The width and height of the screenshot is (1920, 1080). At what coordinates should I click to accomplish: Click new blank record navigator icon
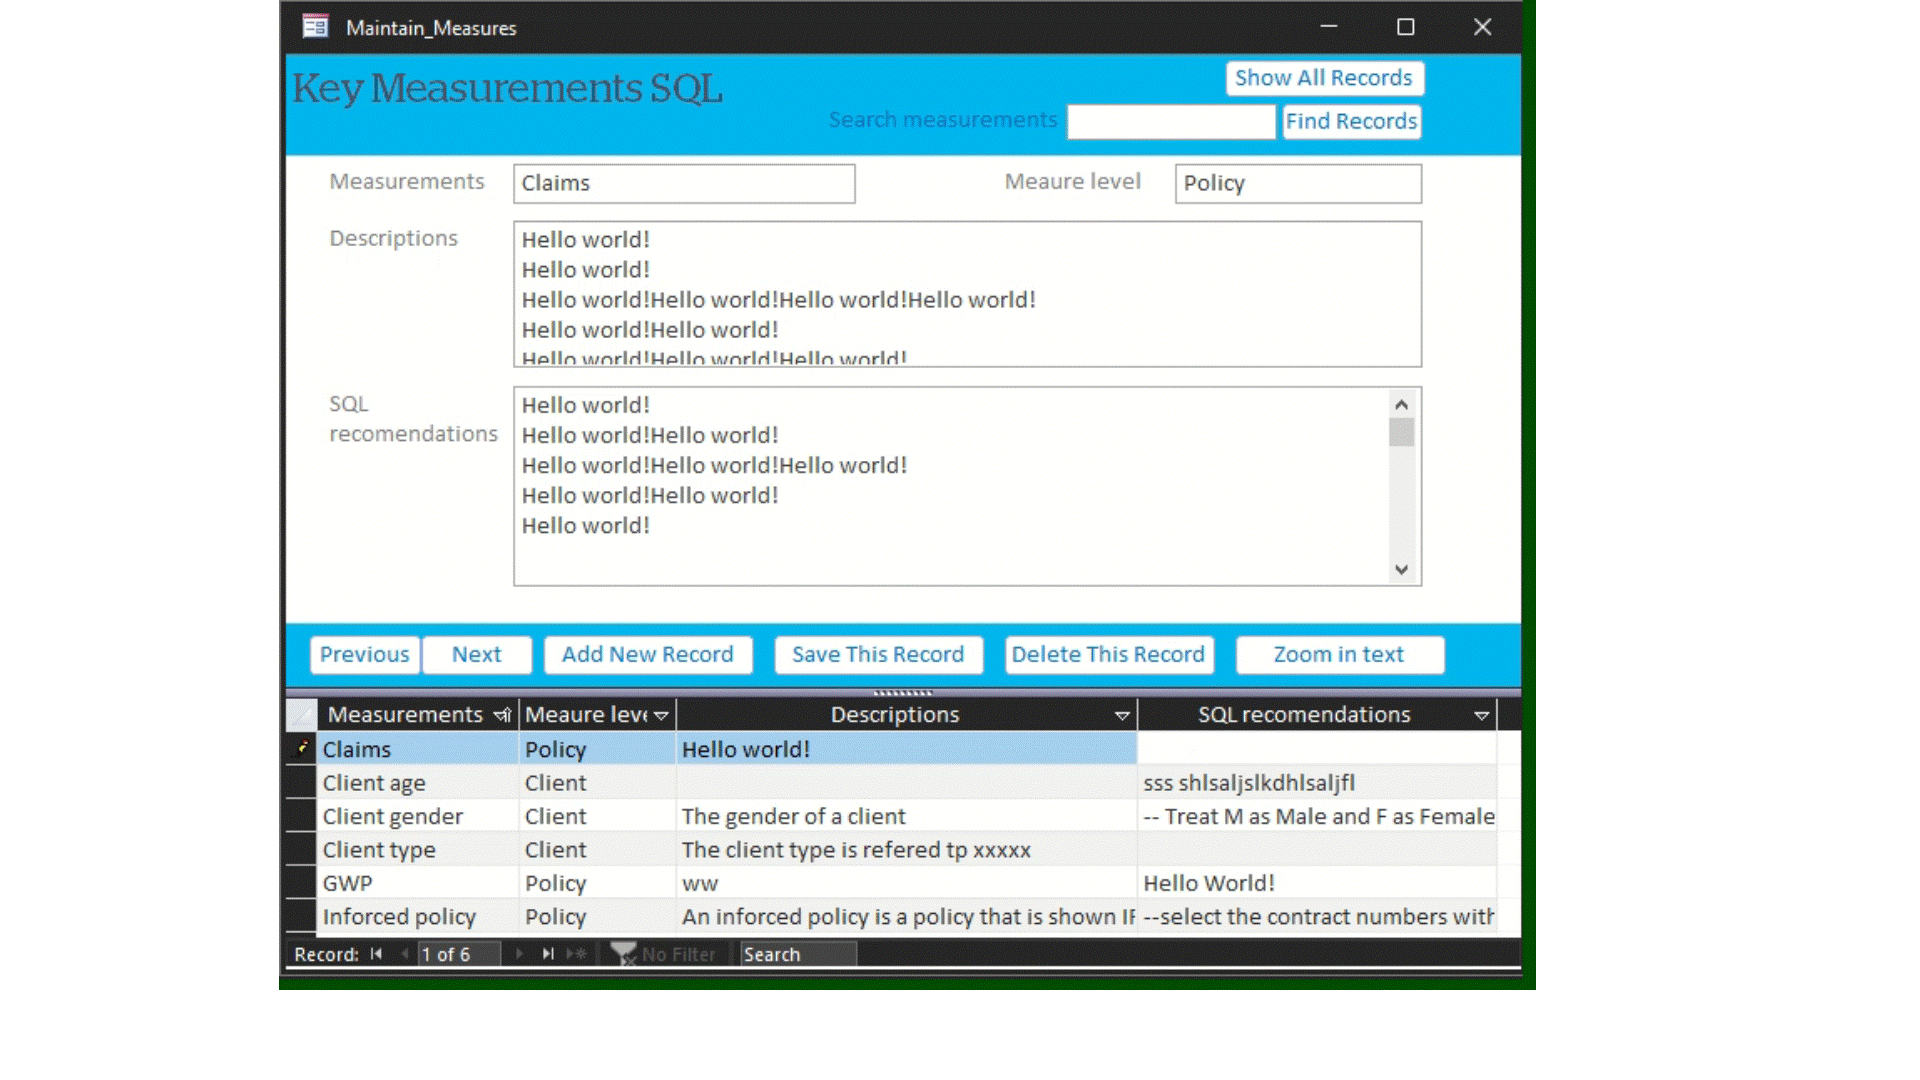click(x=577, y=954)
